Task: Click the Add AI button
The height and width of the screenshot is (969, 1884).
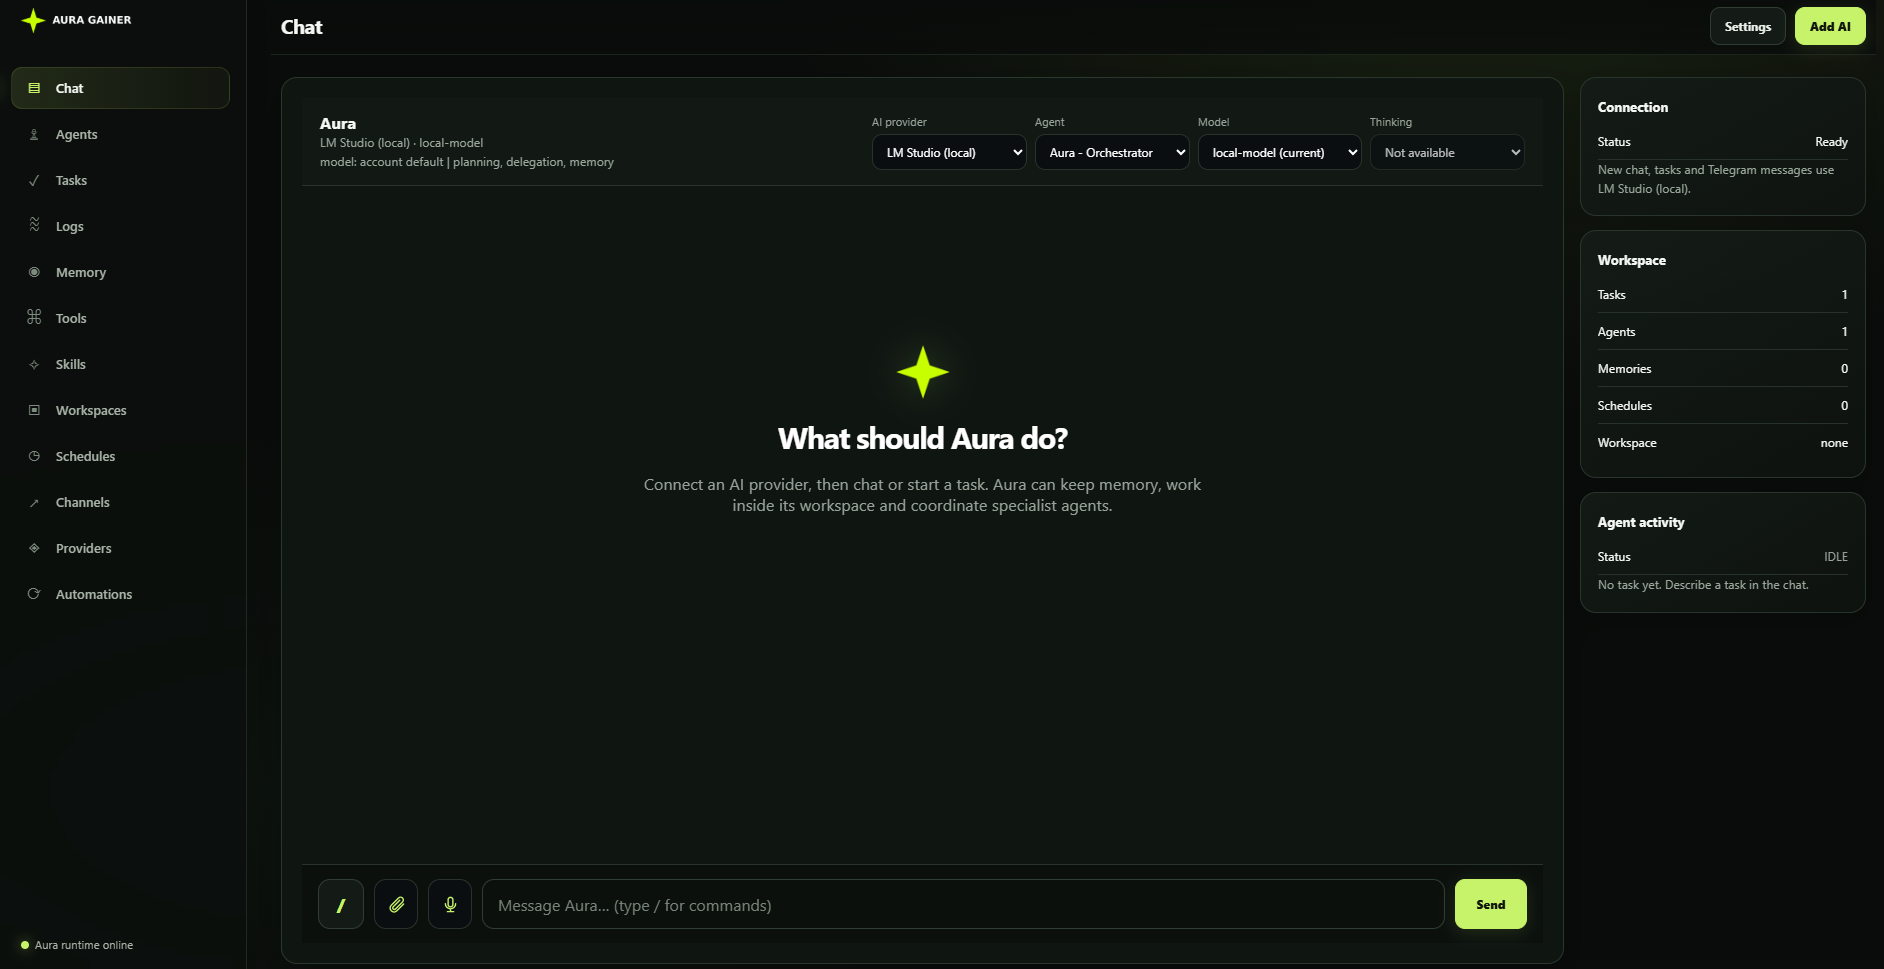Action: [x=1830, y=26]
